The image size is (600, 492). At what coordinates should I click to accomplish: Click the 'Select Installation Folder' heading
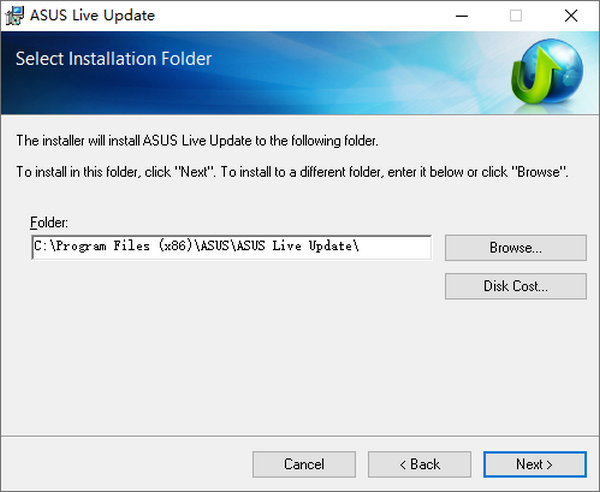click(x=114, y=59)
